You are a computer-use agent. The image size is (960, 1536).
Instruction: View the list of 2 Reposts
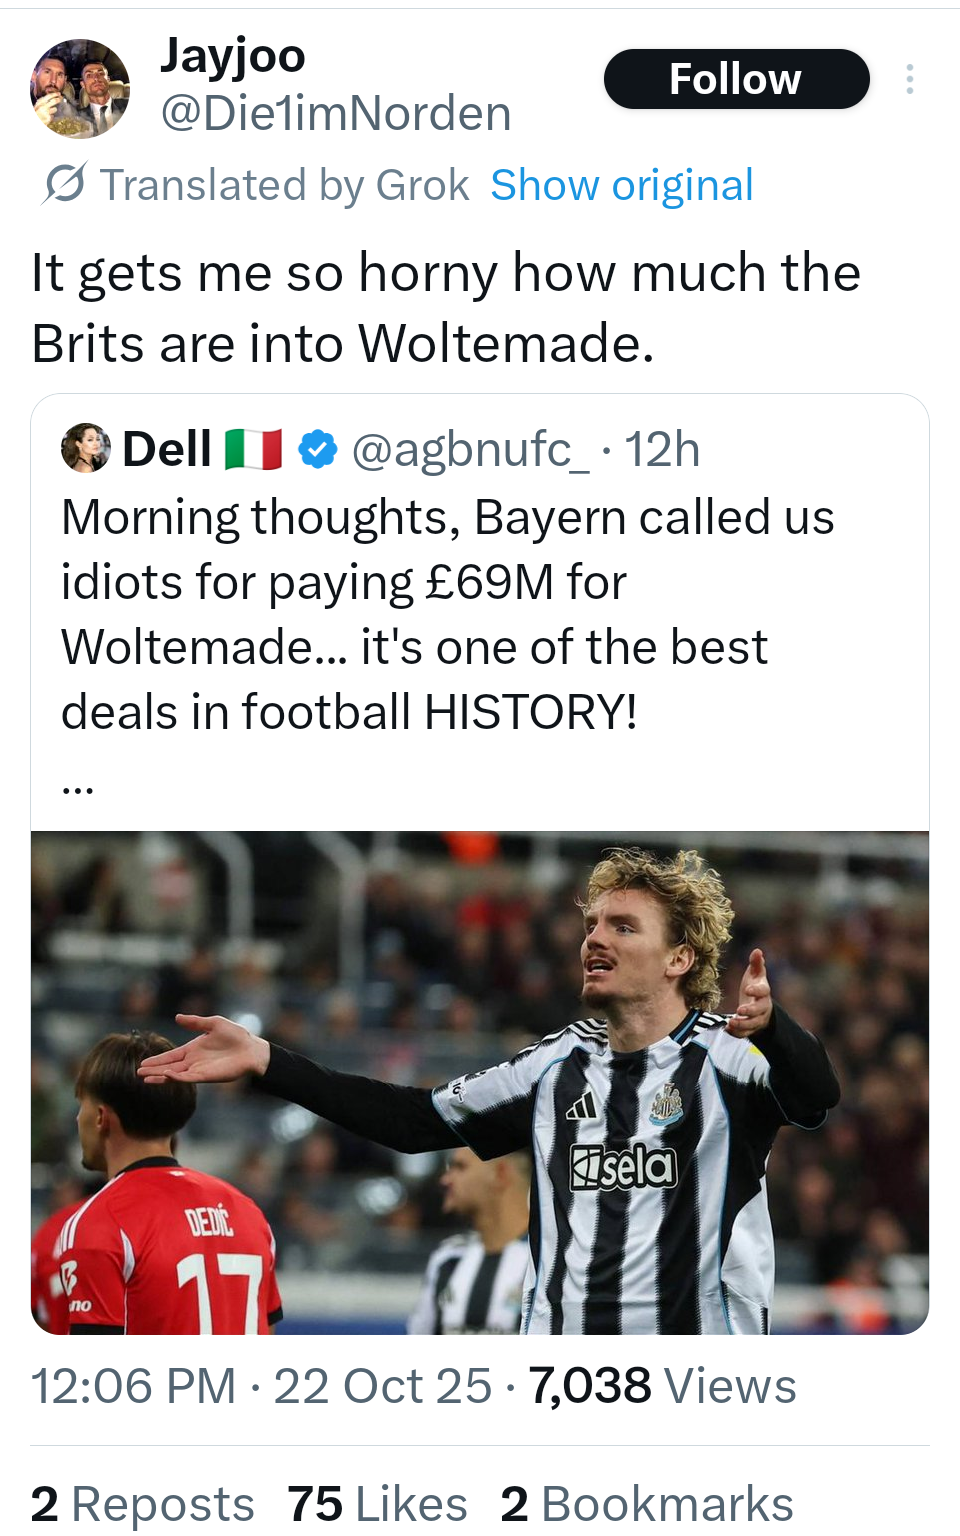142,1504
